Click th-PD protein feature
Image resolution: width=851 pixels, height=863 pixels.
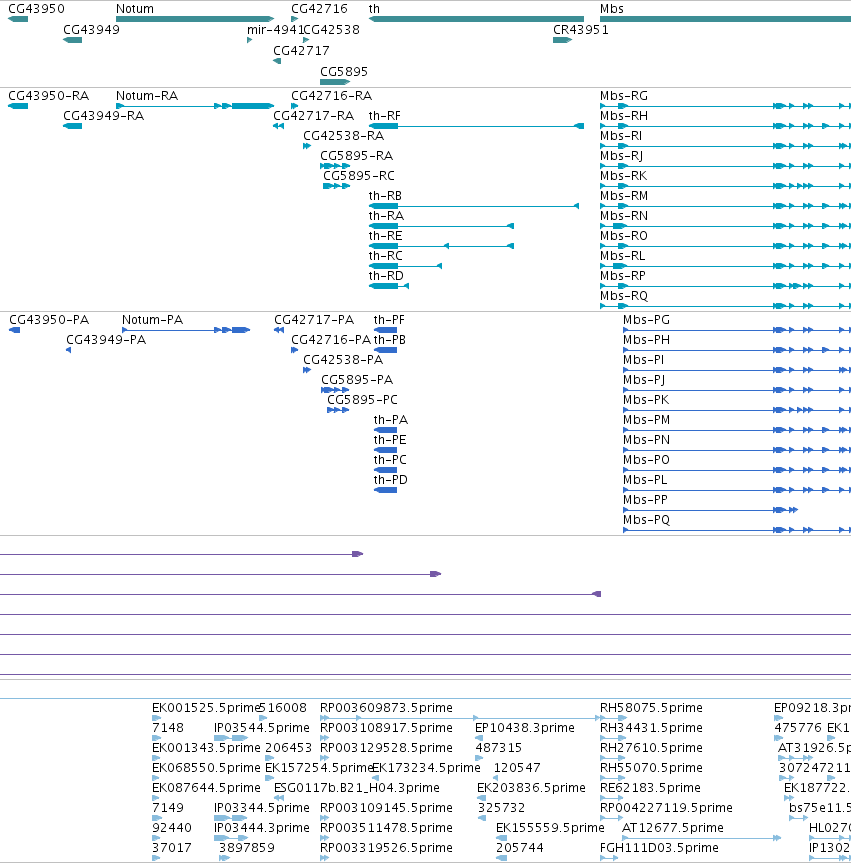pos(385,490)
